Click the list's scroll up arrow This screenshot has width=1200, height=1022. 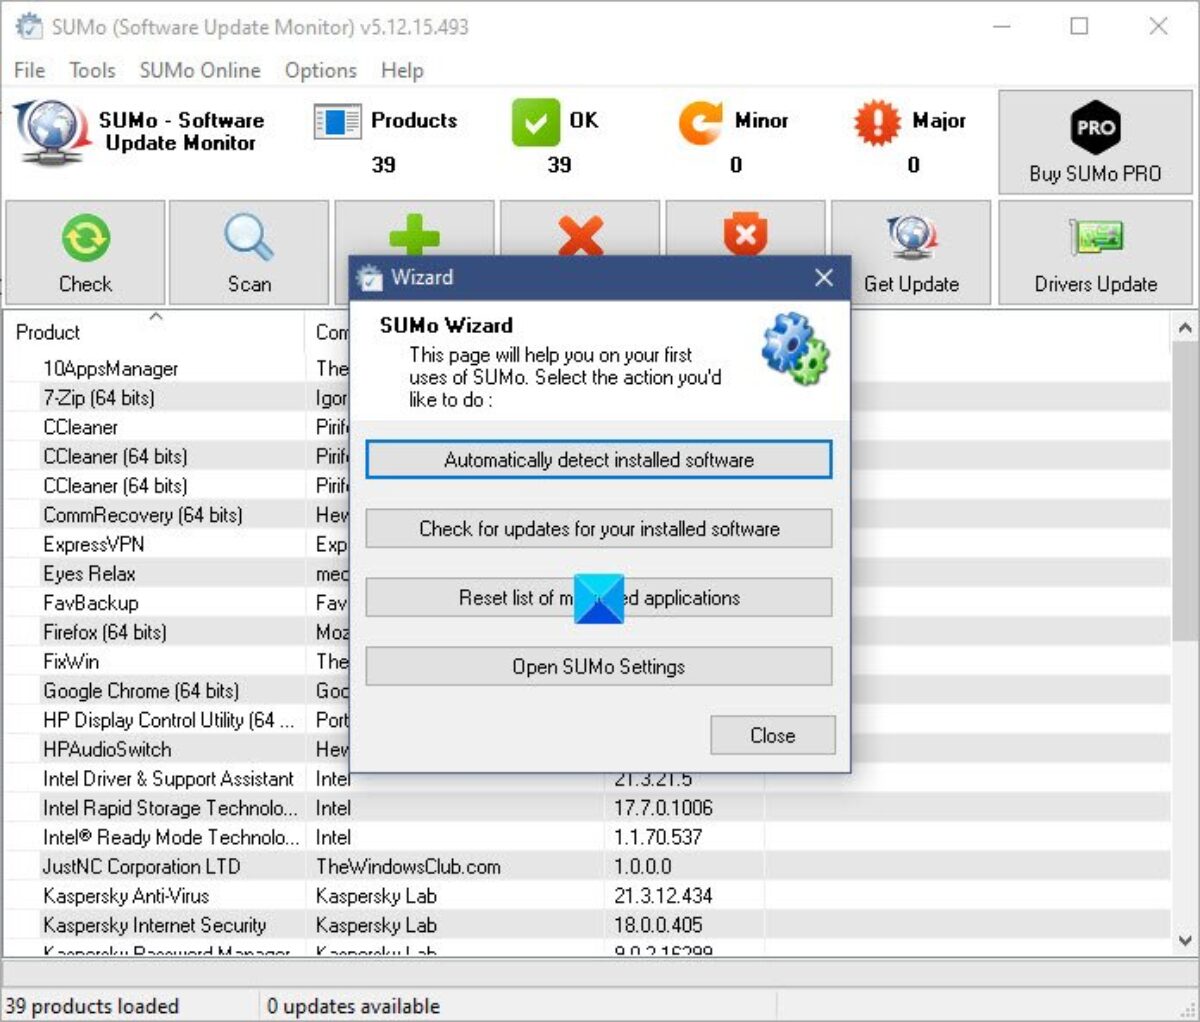tap(1185, 327)
